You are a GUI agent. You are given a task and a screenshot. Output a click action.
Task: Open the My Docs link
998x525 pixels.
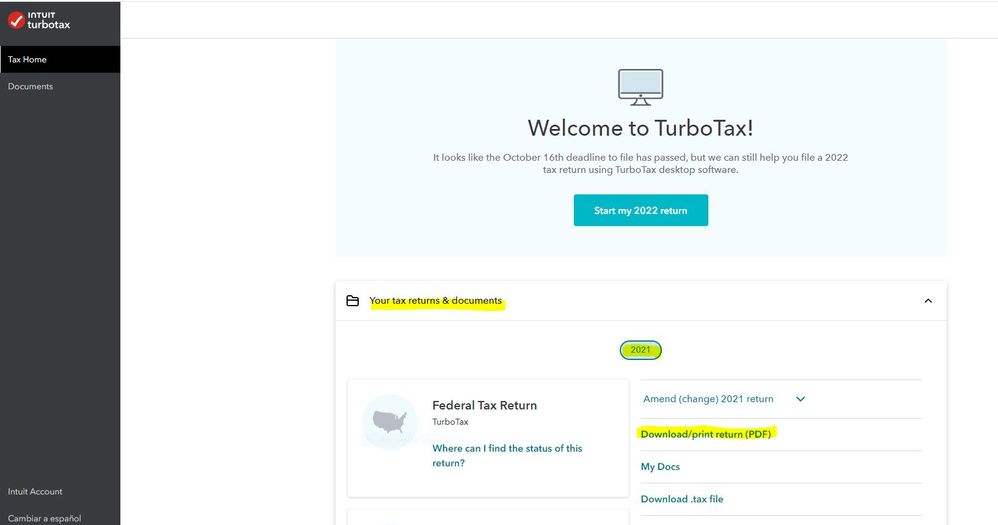pos(660,466)
